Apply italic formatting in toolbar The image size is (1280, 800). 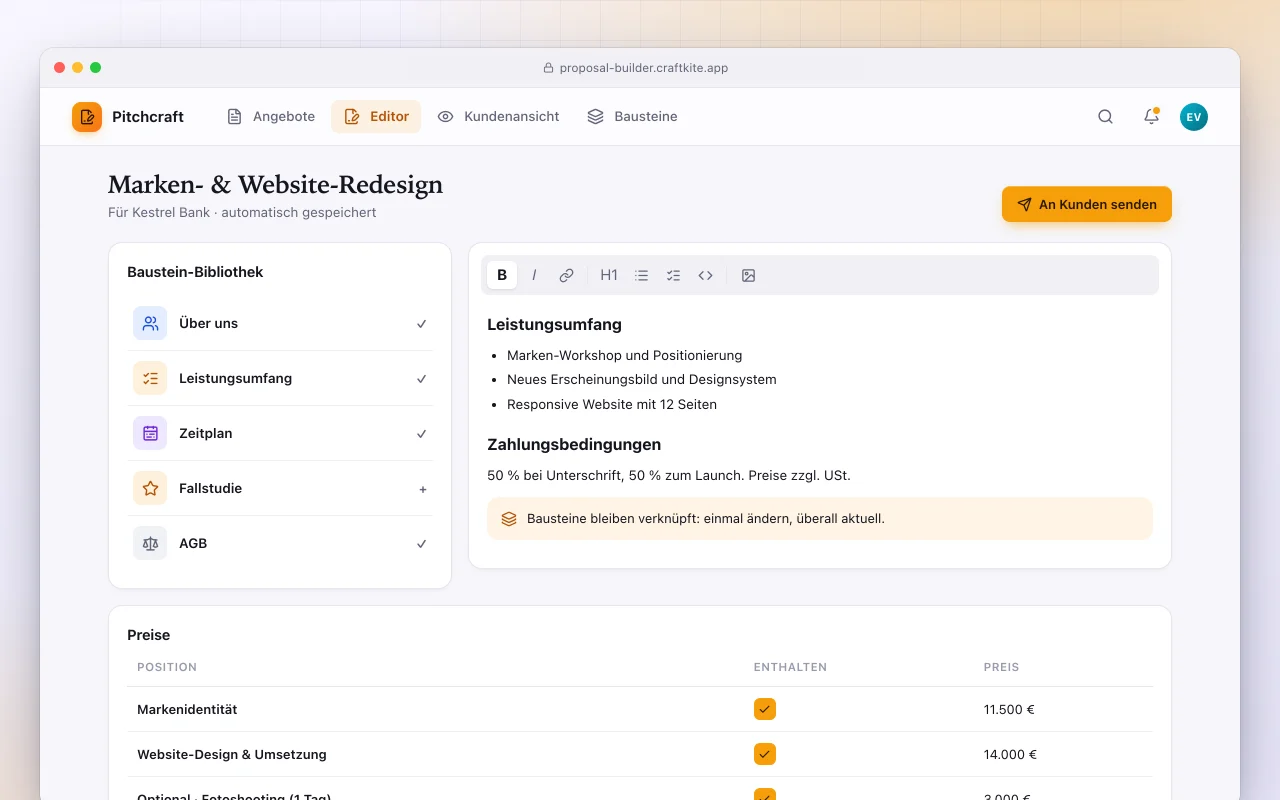click(534, 275)
